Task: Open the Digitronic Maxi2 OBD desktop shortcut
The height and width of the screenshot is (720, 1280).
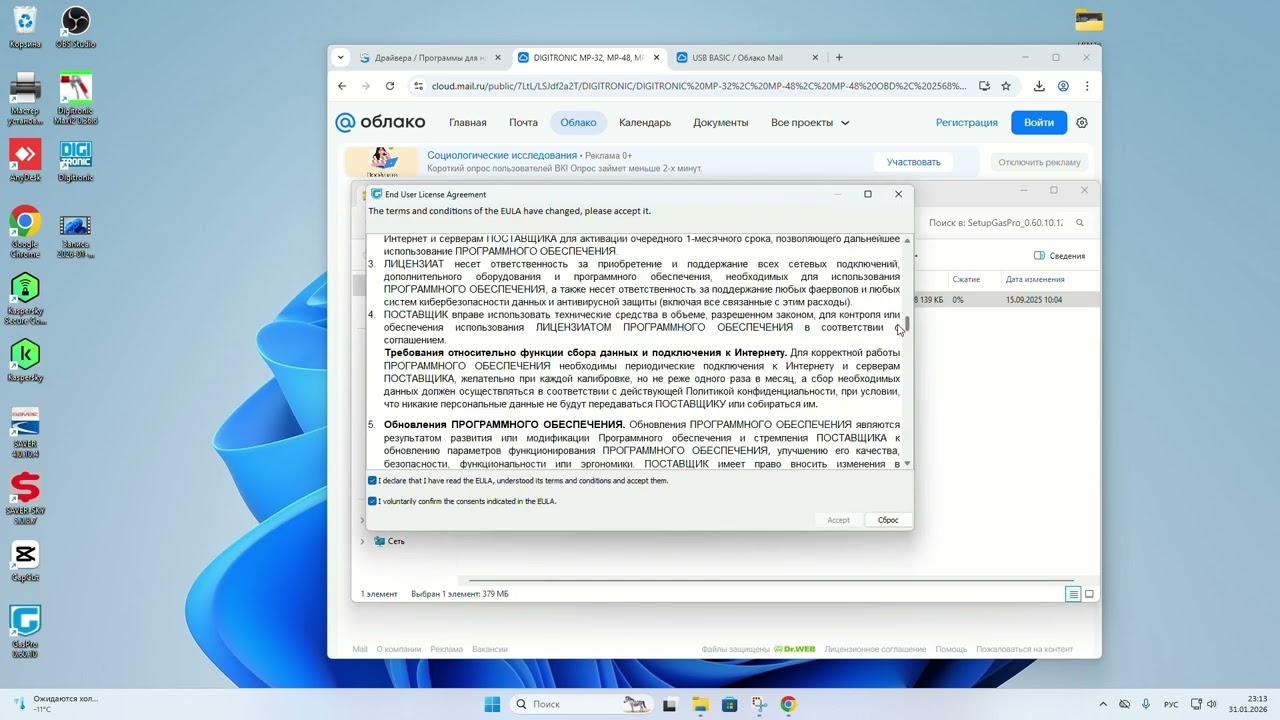Action: click(75, 97)
